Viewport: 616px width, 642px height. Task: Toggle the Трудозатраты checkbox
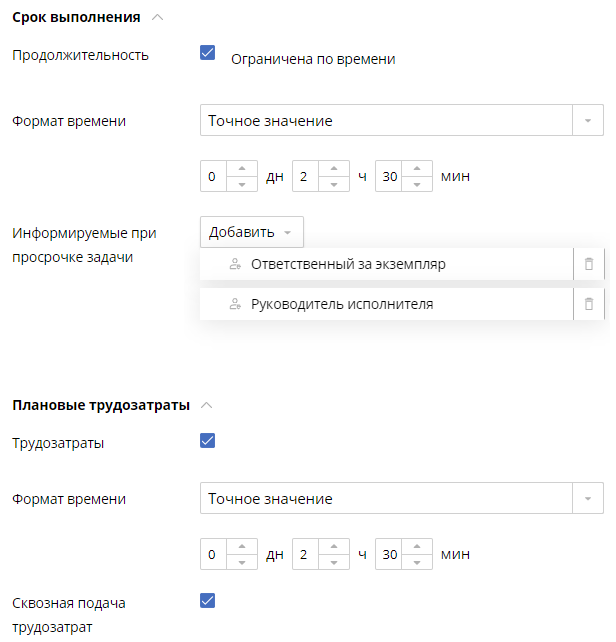pyautogui.click(x=208, y=440)
